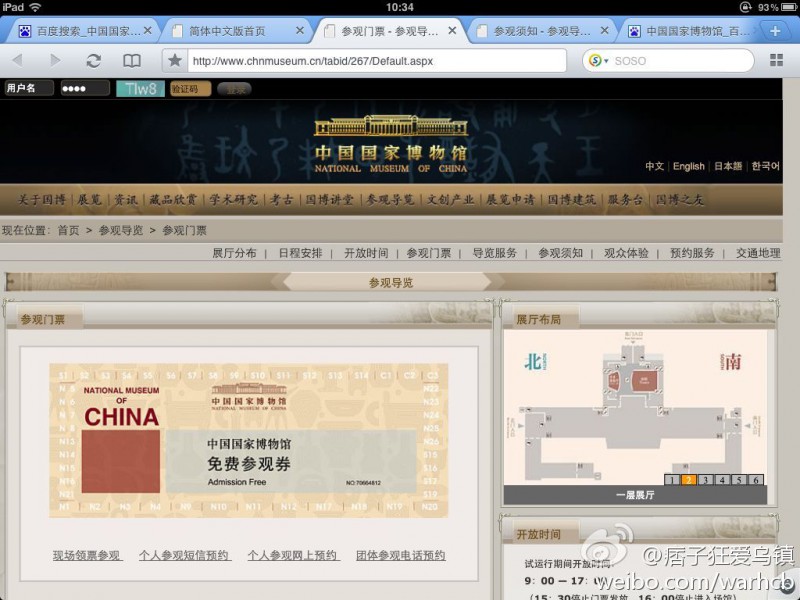Select floor 6 on hall map
Viewport: 800px width, 600px height.
click(756, 480)
